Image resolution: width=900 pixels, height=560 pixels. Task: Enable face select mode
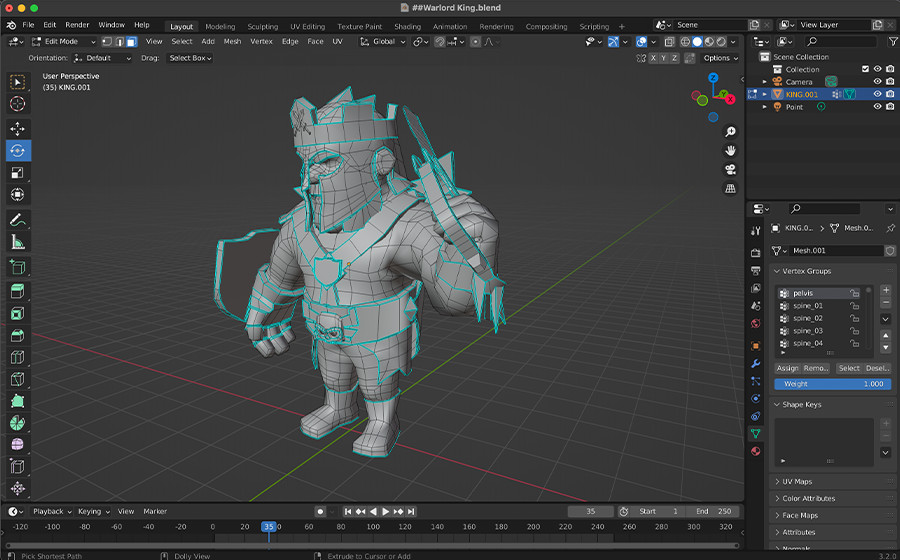pos(131,41)
